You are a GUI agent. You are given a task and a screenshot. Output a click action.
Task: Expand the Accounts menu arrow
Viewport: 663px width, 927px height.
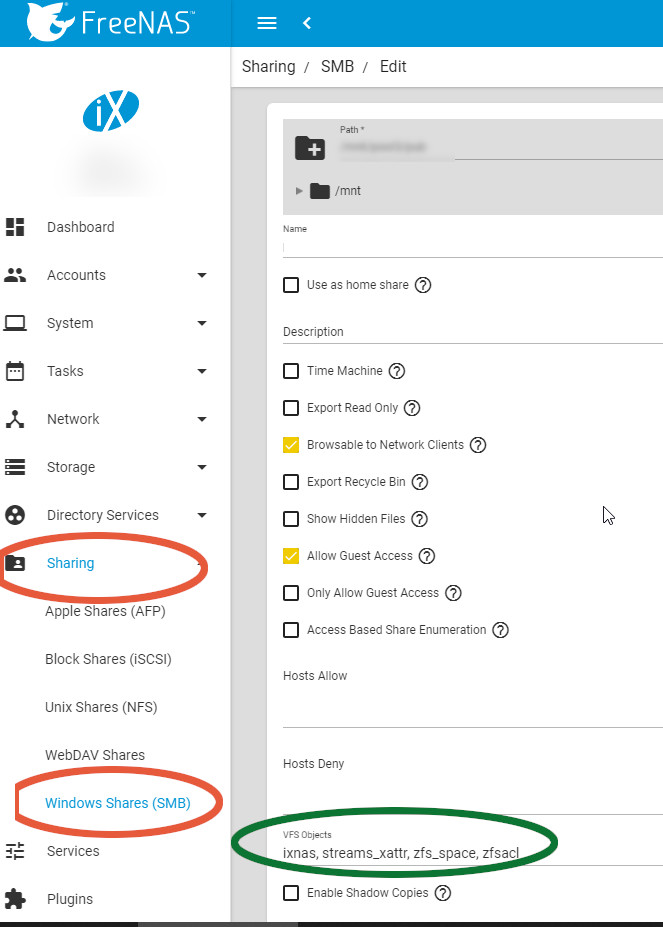202,275
